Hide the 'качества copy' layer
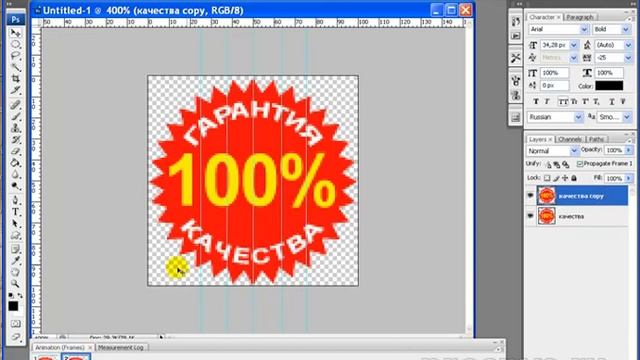This screenshot has width=640, height=360. tap(530, 196)
